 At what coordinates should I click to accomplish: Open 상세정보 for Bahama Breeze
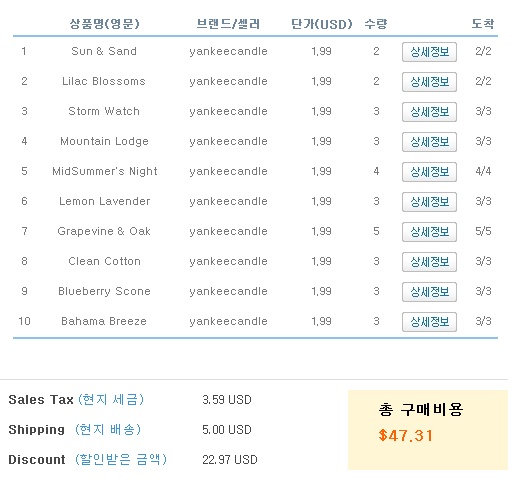(429, 322)
